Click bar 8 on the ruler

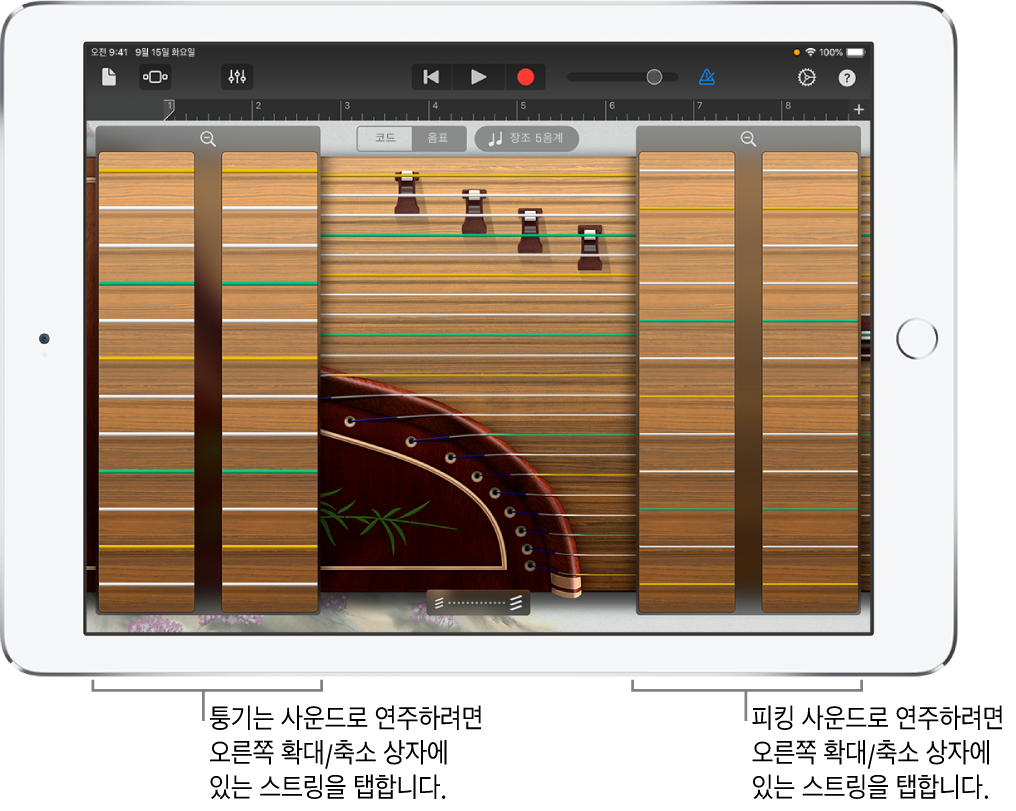click(x=788, y=106)
